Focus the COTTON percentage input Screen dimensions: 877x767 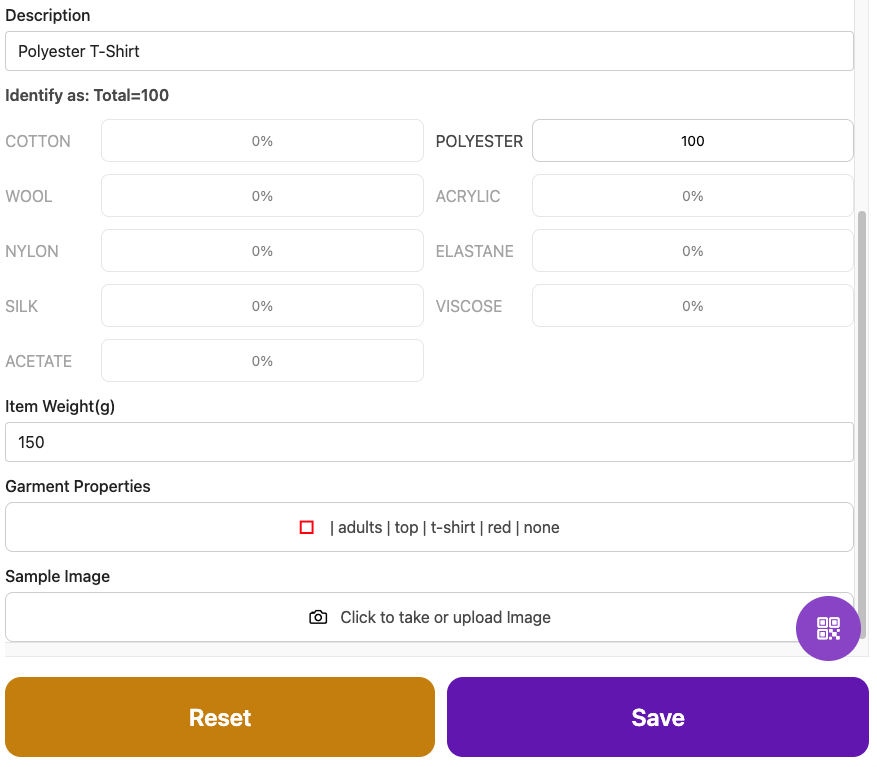pos(262,141)
